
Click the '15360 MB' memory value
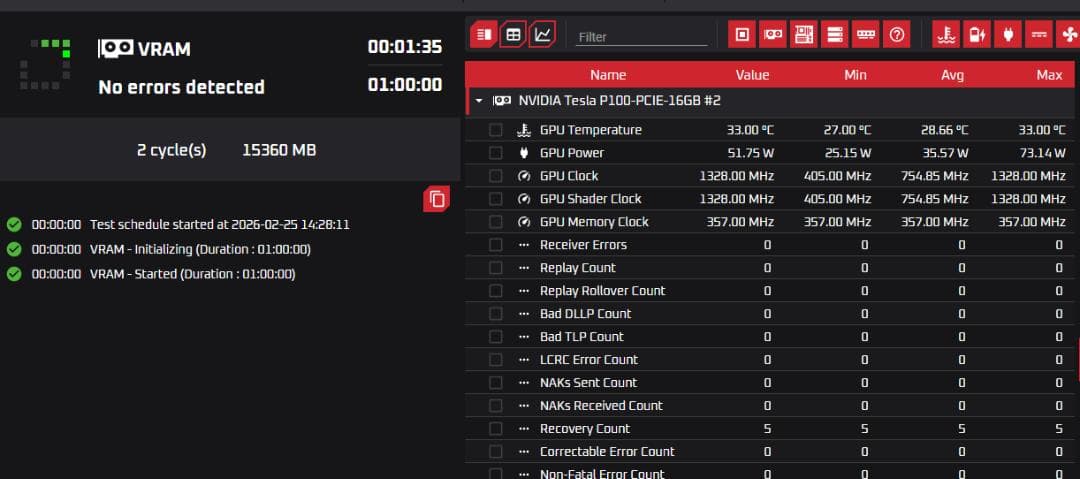(279, 150)
